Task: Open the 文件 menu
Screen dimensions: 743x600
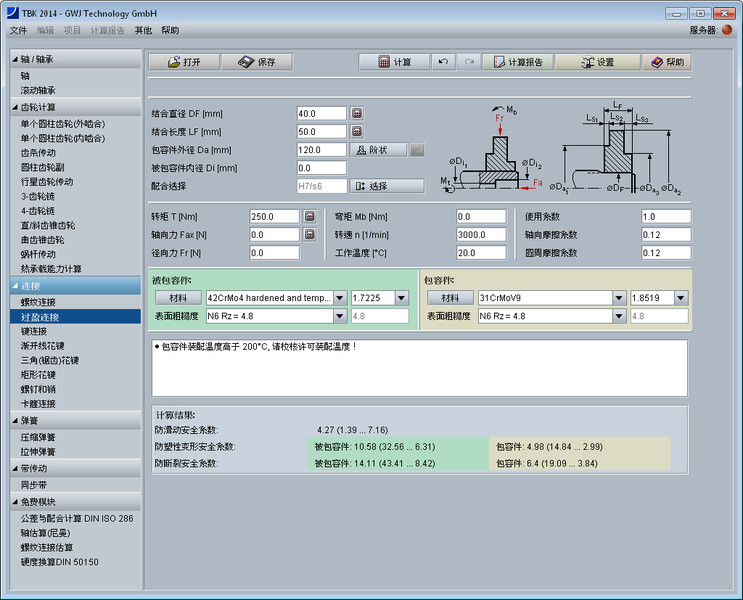Action: (18, 30)
